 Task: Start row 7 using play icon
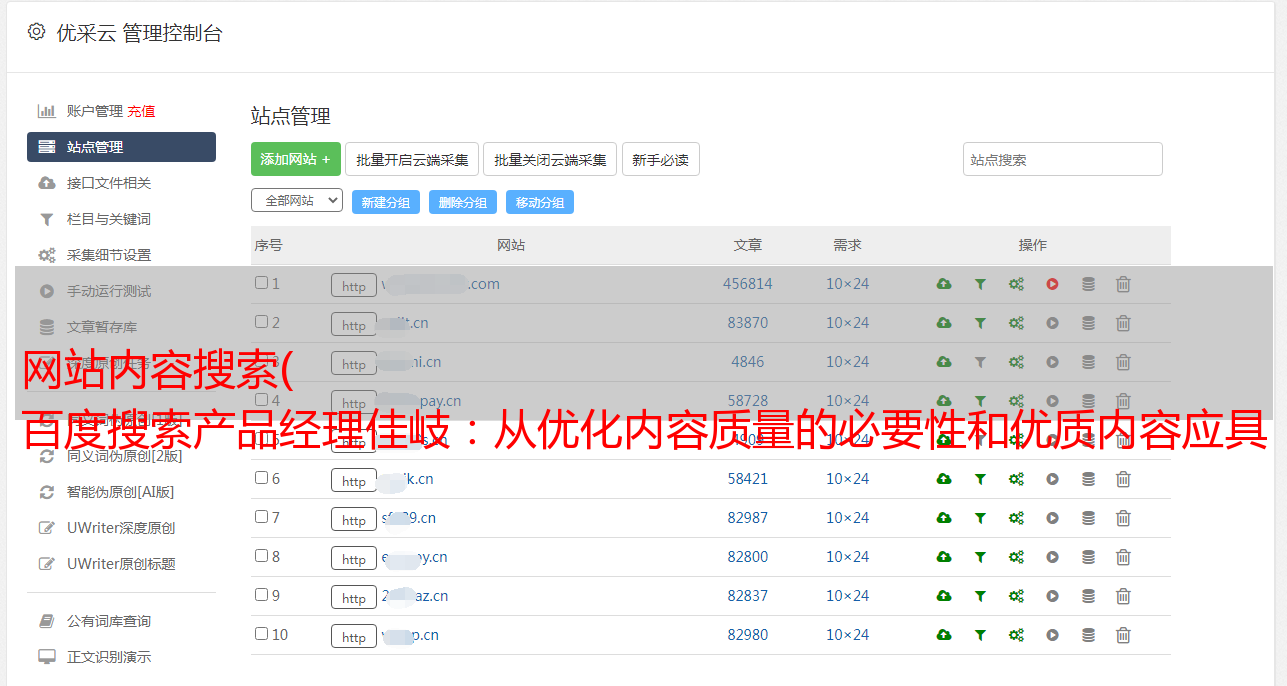(x=1052, y=518)
